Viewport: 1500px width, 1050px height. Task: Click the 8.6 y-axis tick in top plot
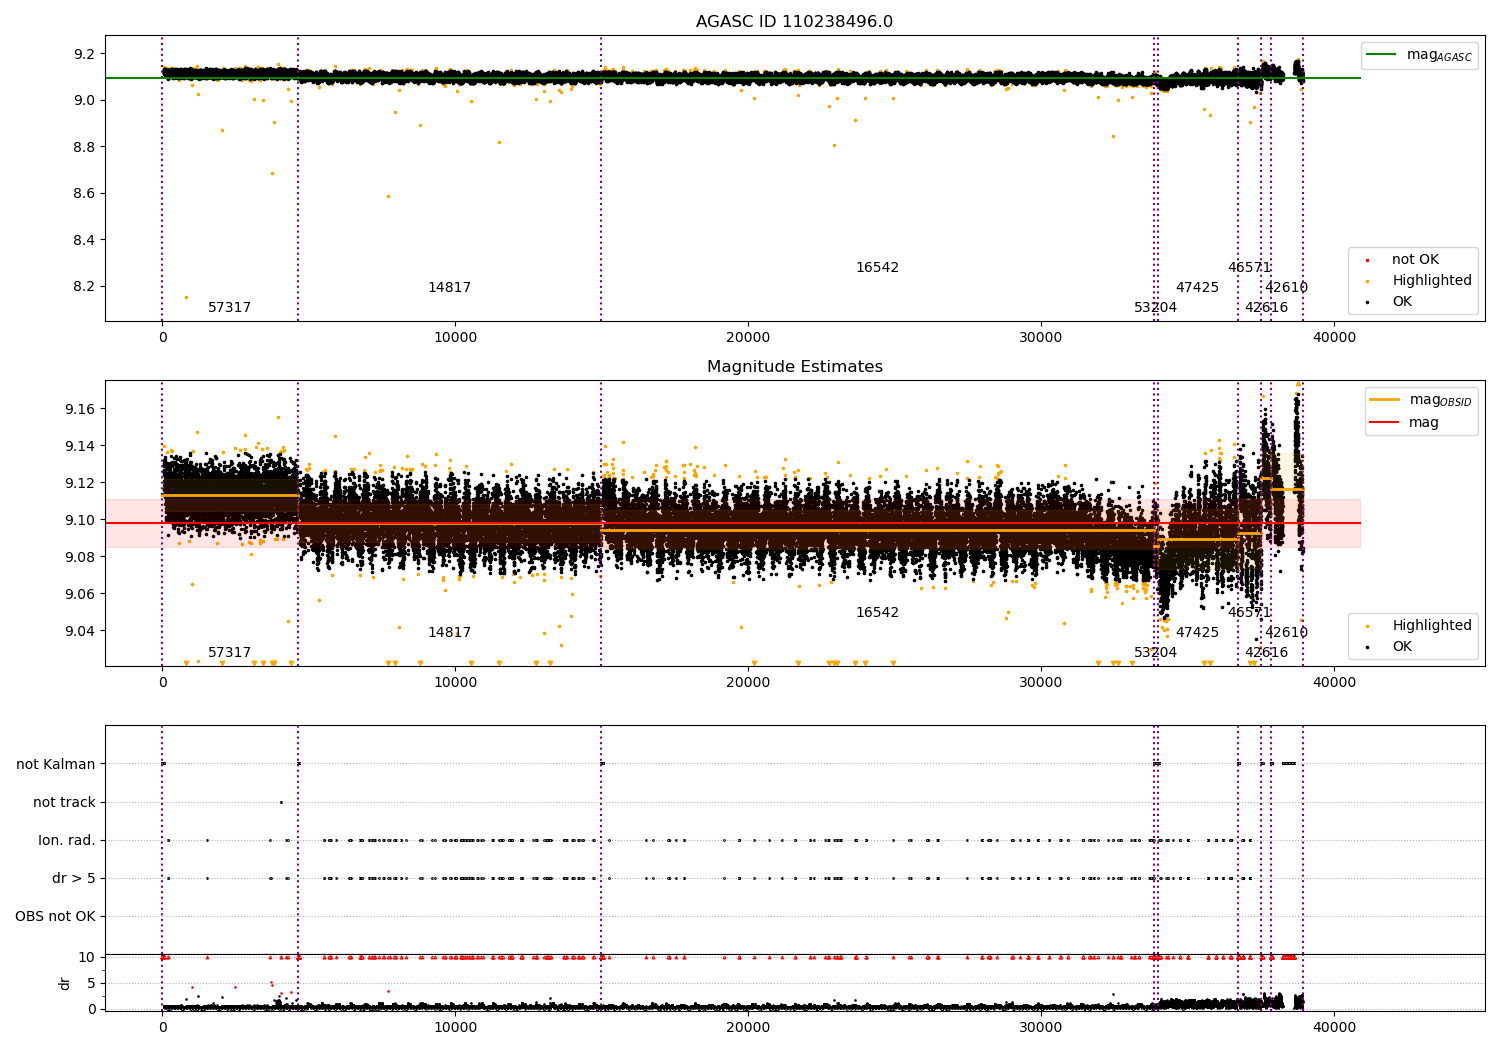pyautogui.click(x=85, y=194)
